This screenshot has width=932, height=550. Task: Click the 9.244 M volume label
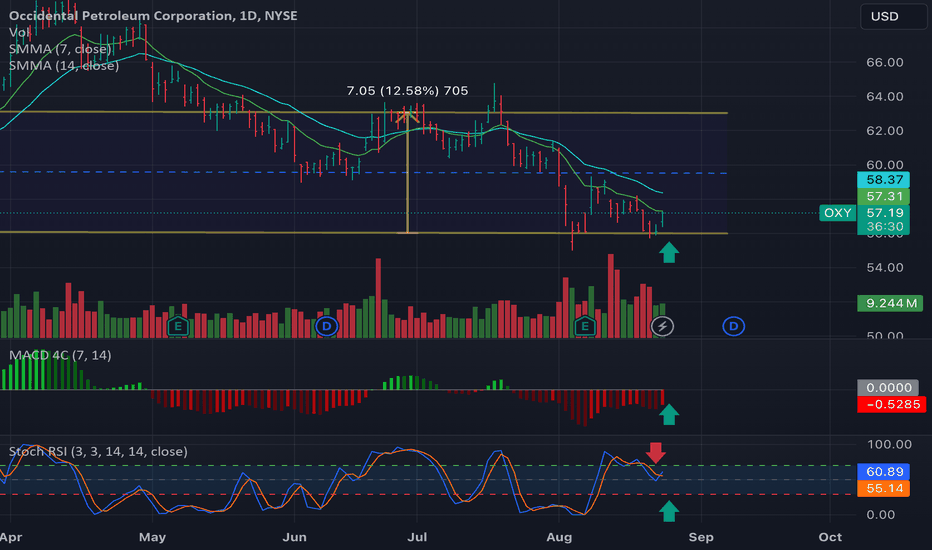(x=890, y=303)
